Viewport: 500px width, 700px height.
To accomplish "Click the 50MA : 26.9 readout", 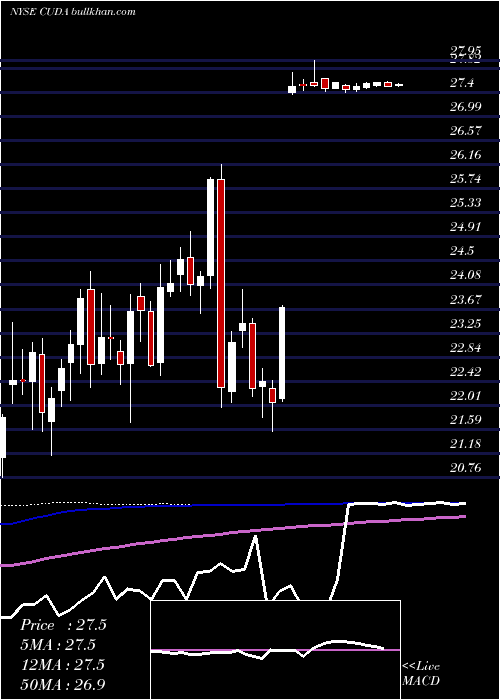I will click(x=63, y=685).
